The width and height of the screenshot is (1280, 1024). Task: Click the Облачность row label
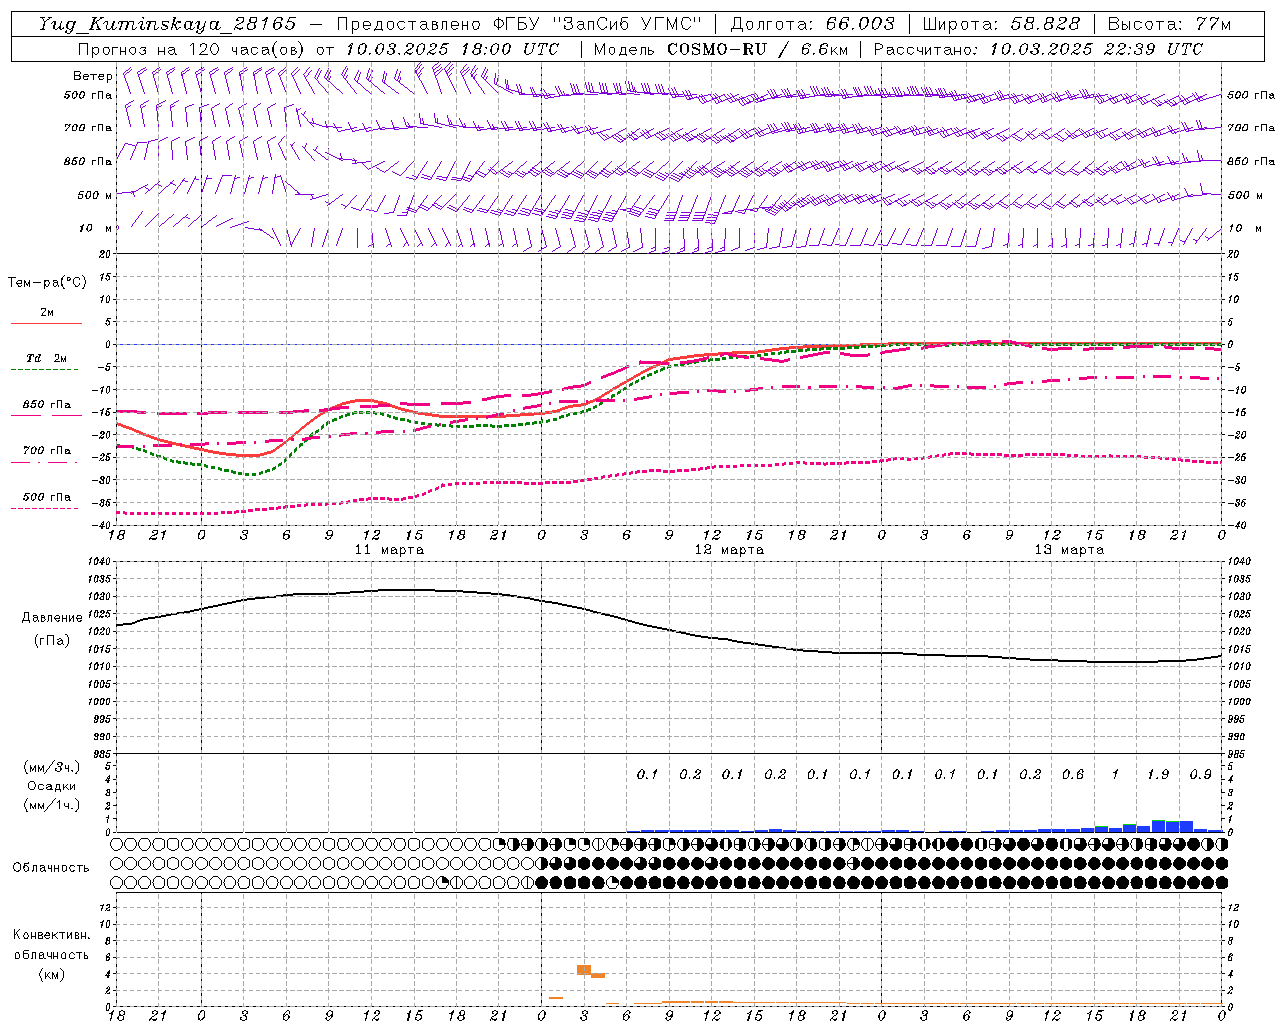coord(51,868)
